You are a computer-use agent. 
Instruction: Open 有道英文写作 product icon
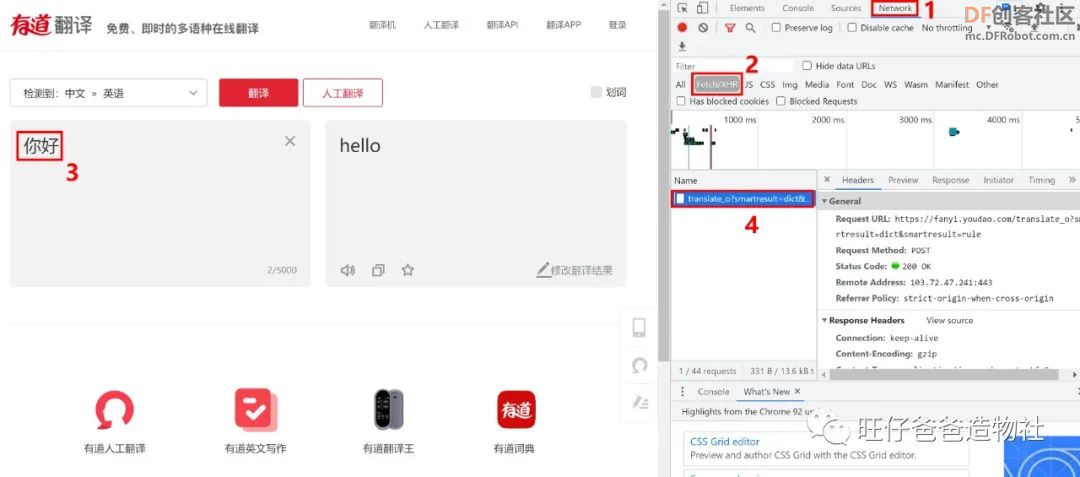coord(256,410)
